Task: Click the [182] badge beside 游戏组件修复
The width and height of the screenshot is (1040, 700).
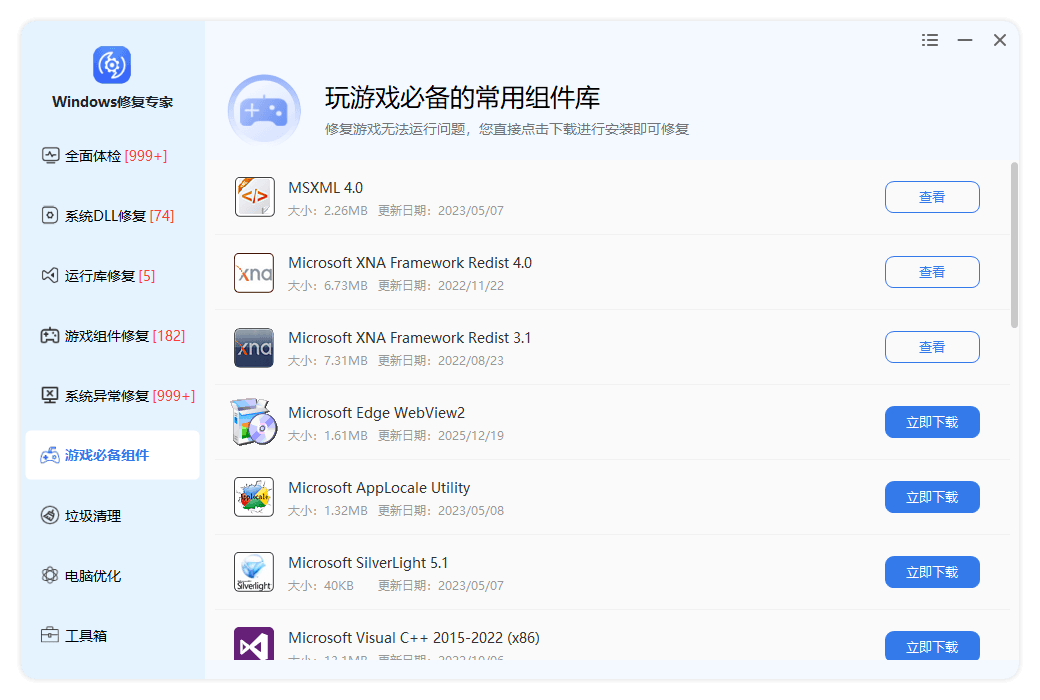Action: click(x=169, y=336)
